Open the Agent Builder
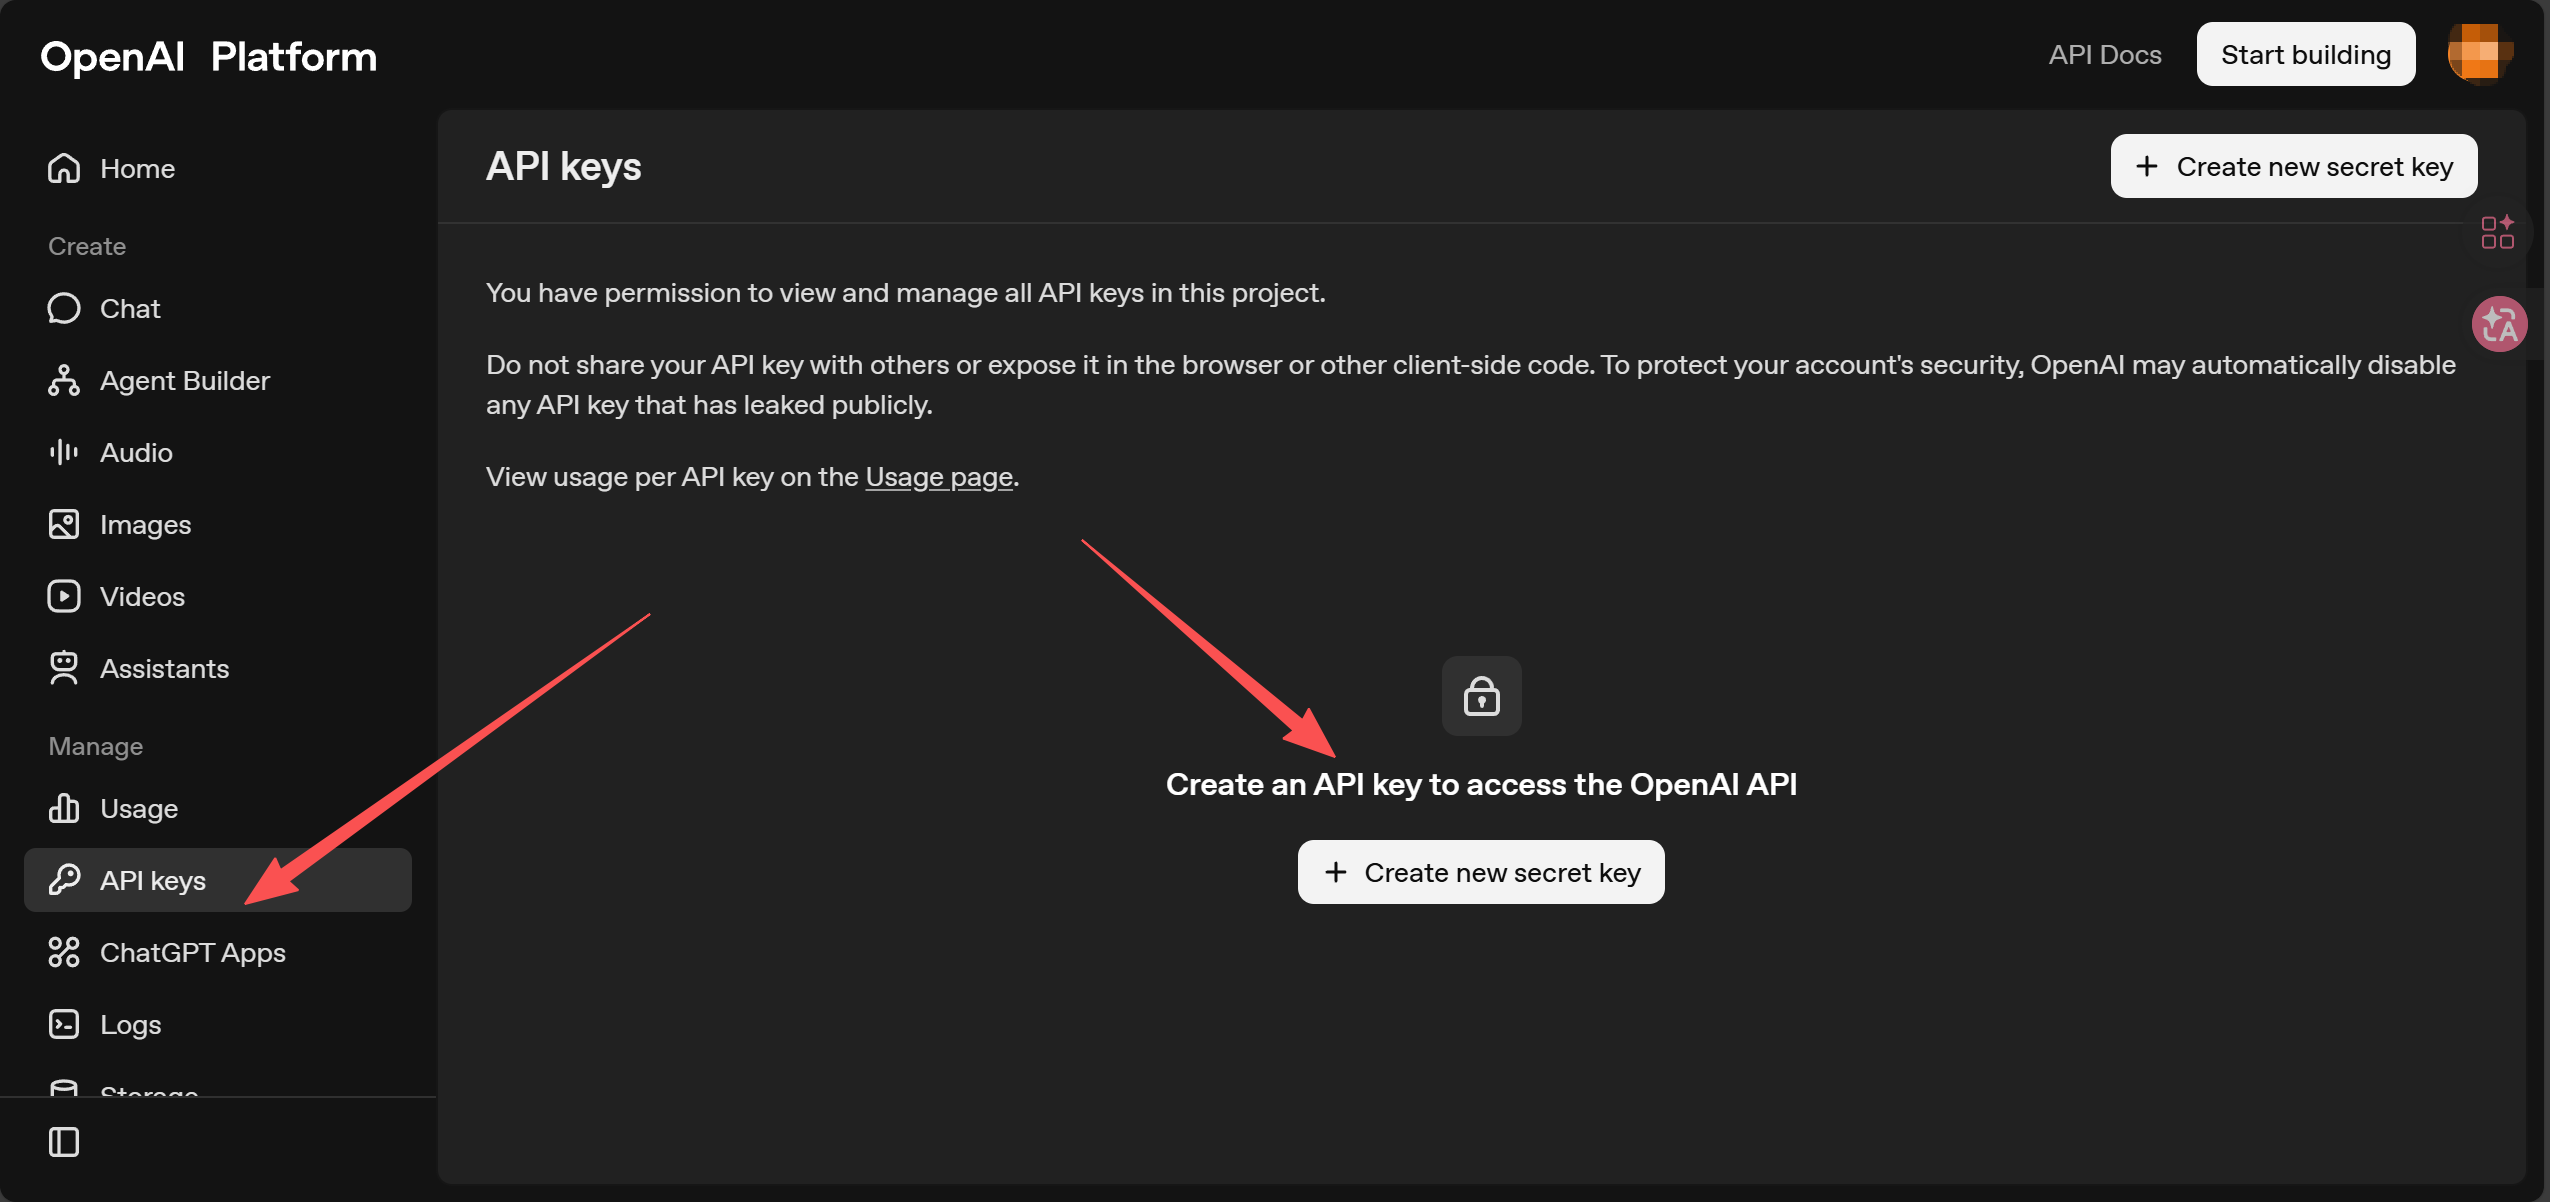The image size is (2550, 1202). [184, 380]
